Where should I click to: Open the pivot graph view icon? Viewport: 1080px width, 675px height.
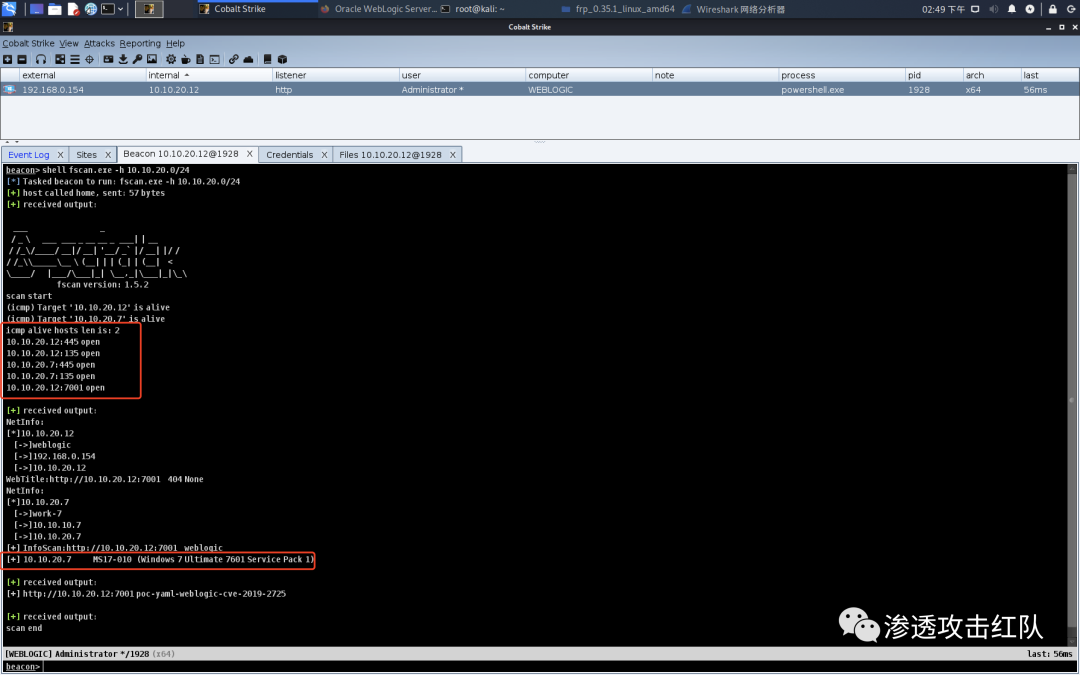(x=60, y=59)
